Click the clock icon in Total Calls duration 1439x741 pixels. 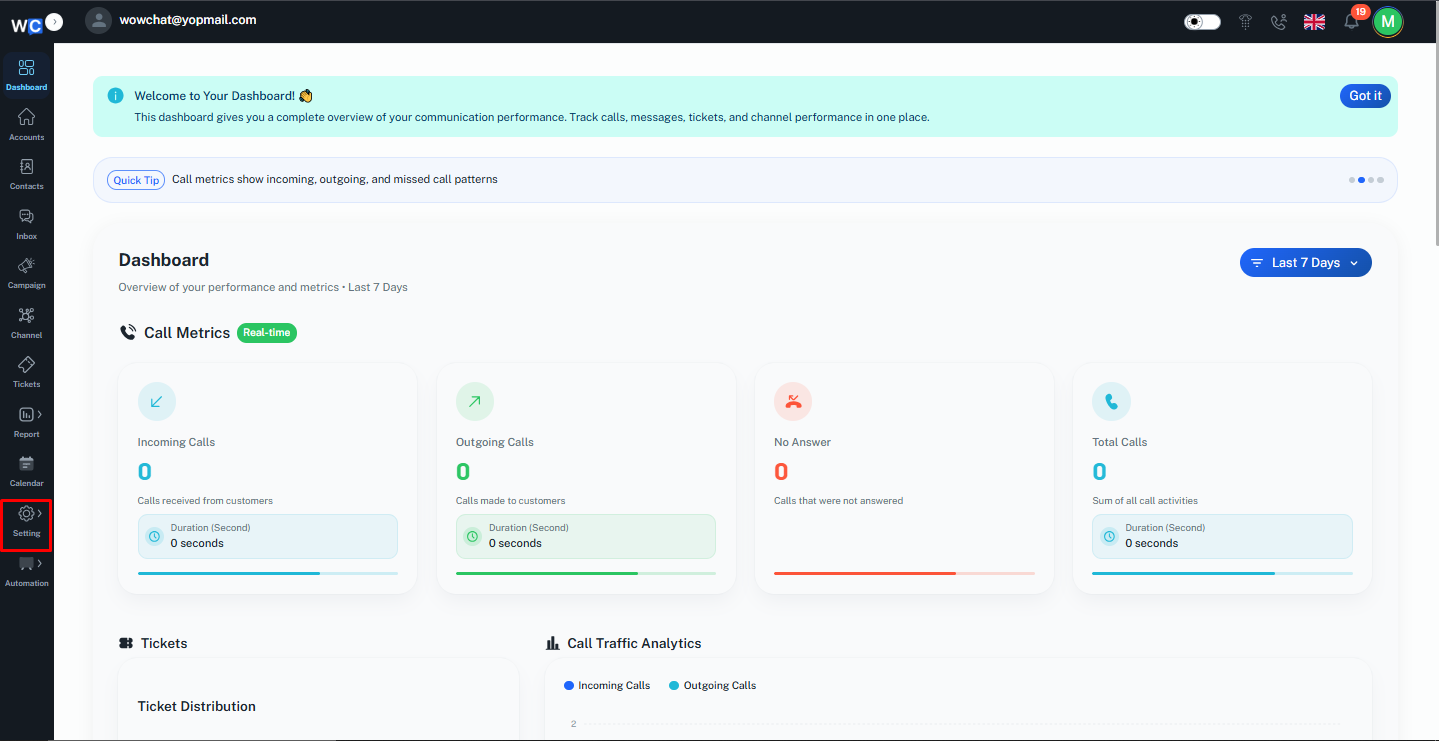(1109, 536)
